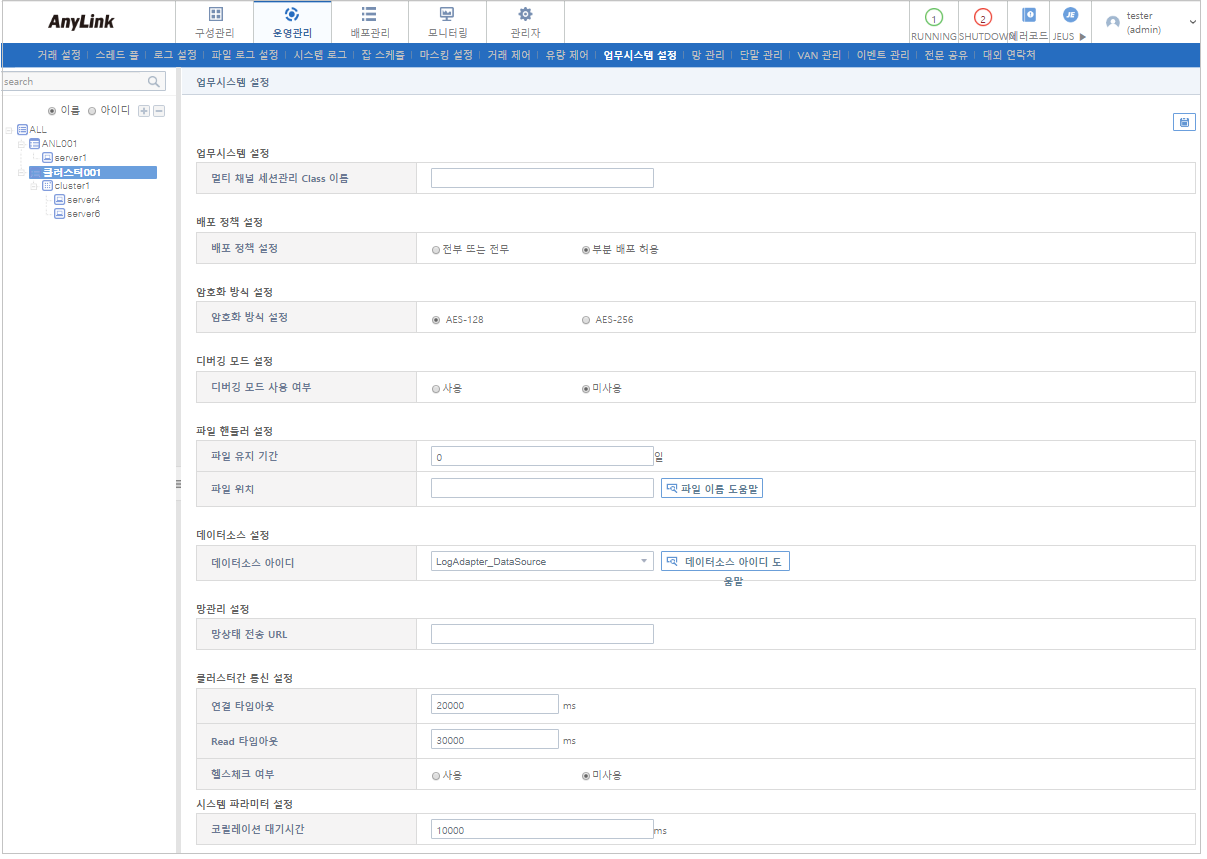Collapse the ANL001 tree node
1207x859 pixels.
tap(21, 144)
